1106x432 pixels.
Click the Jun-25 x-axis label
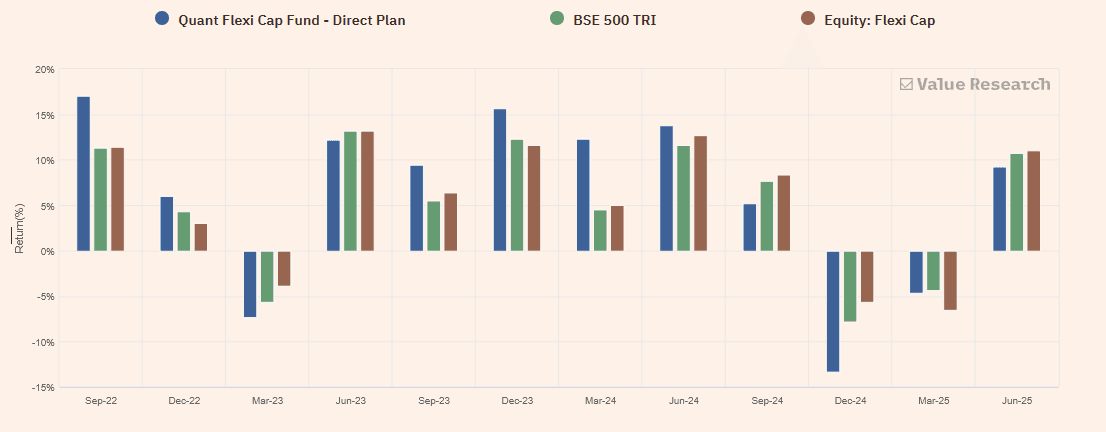[x=1016, y=400]
